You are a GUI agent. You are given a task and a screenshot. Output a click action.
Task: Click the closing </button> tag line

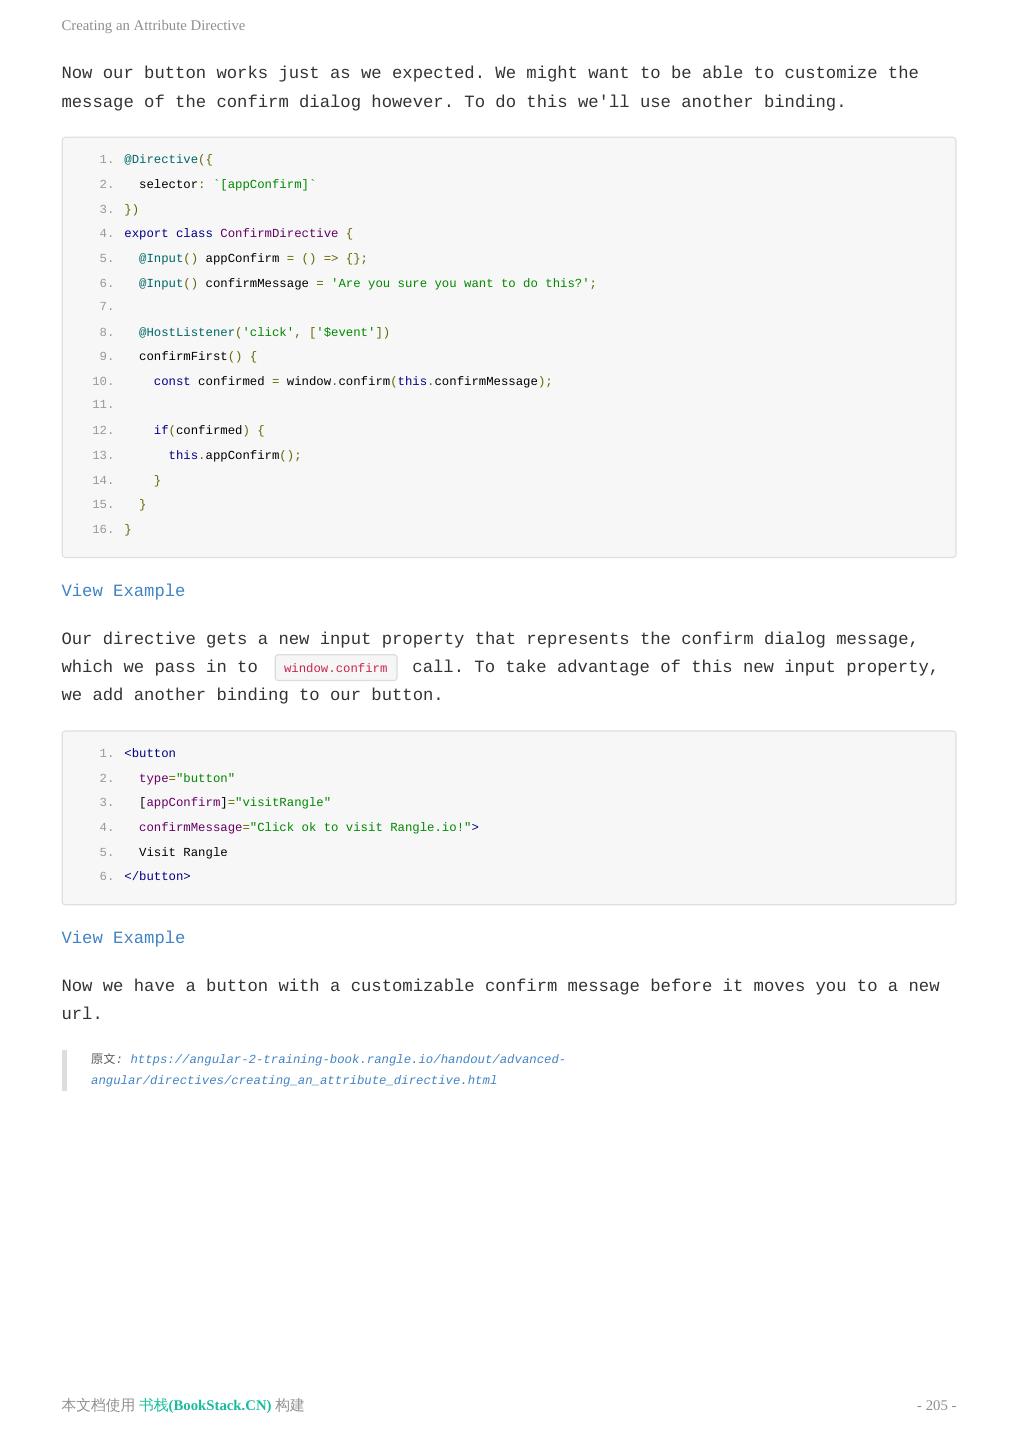[x=157, y=877]
